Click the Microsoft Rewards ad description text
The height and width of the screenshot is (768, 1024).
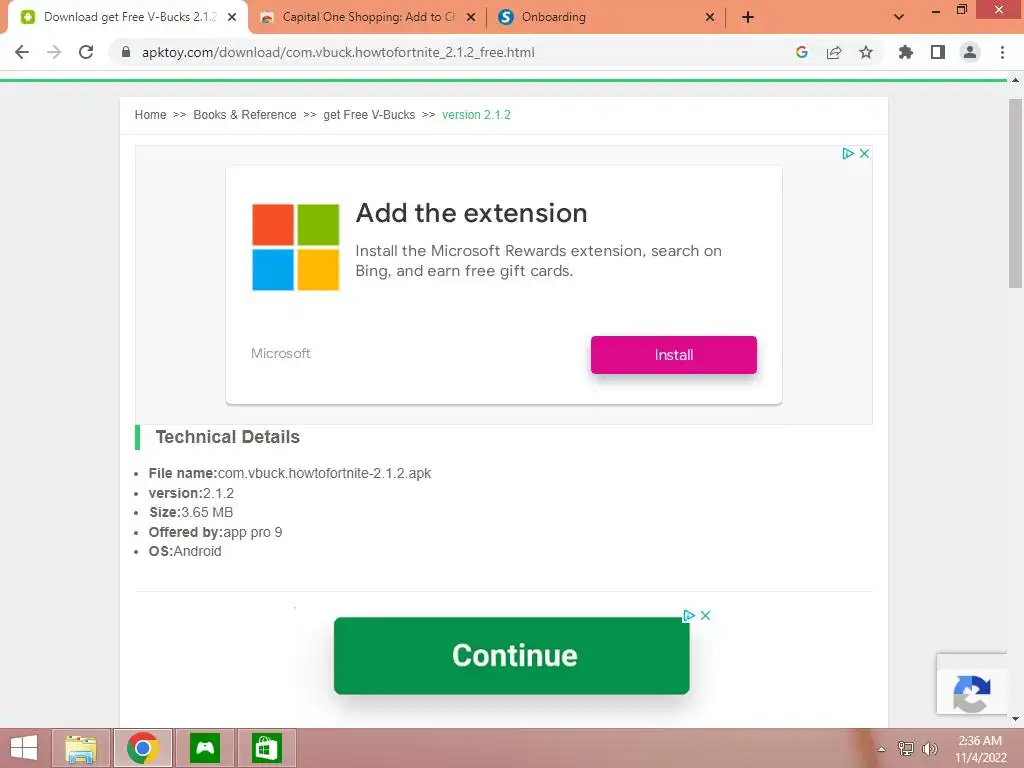(538, 261)
